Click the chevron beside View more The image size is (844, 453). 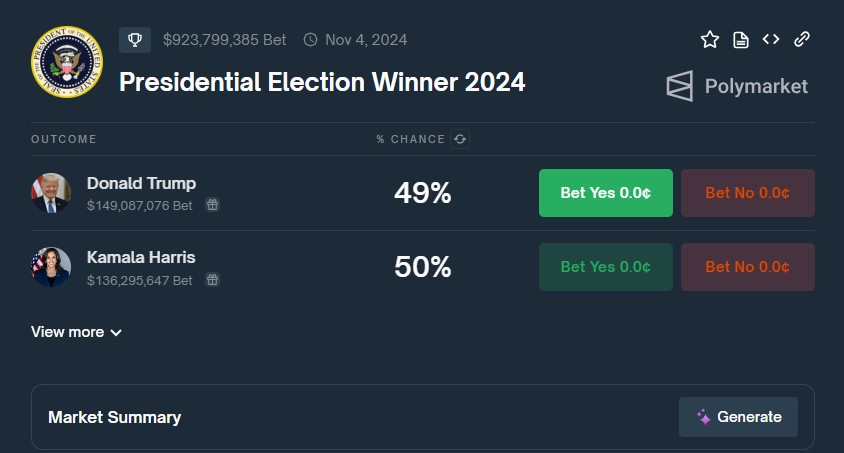point(116,333)
